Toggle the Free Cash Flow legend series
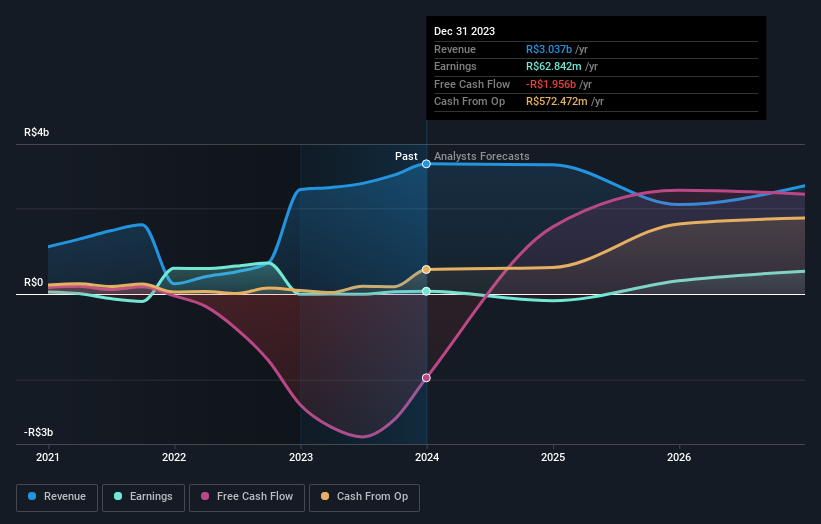Viewport: 821px width, 524px height. (247, 497)
